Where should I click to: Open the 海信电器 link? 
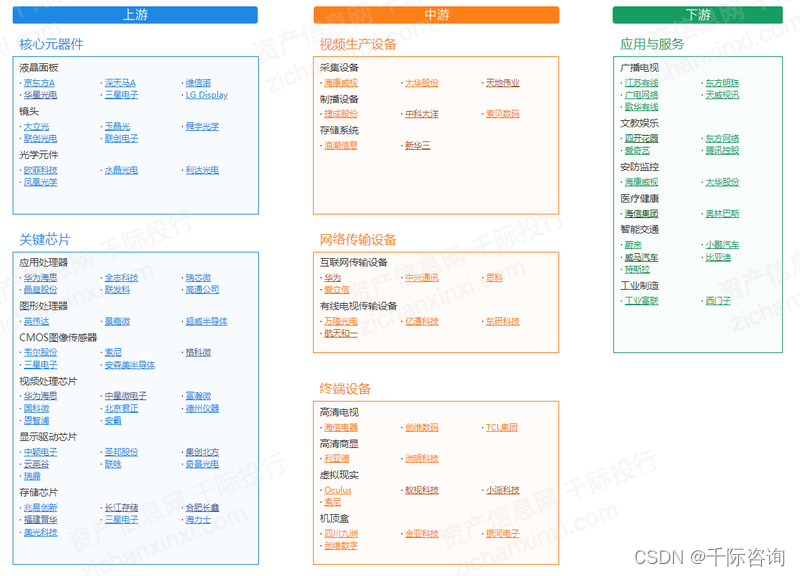click(x=341, y=428)
